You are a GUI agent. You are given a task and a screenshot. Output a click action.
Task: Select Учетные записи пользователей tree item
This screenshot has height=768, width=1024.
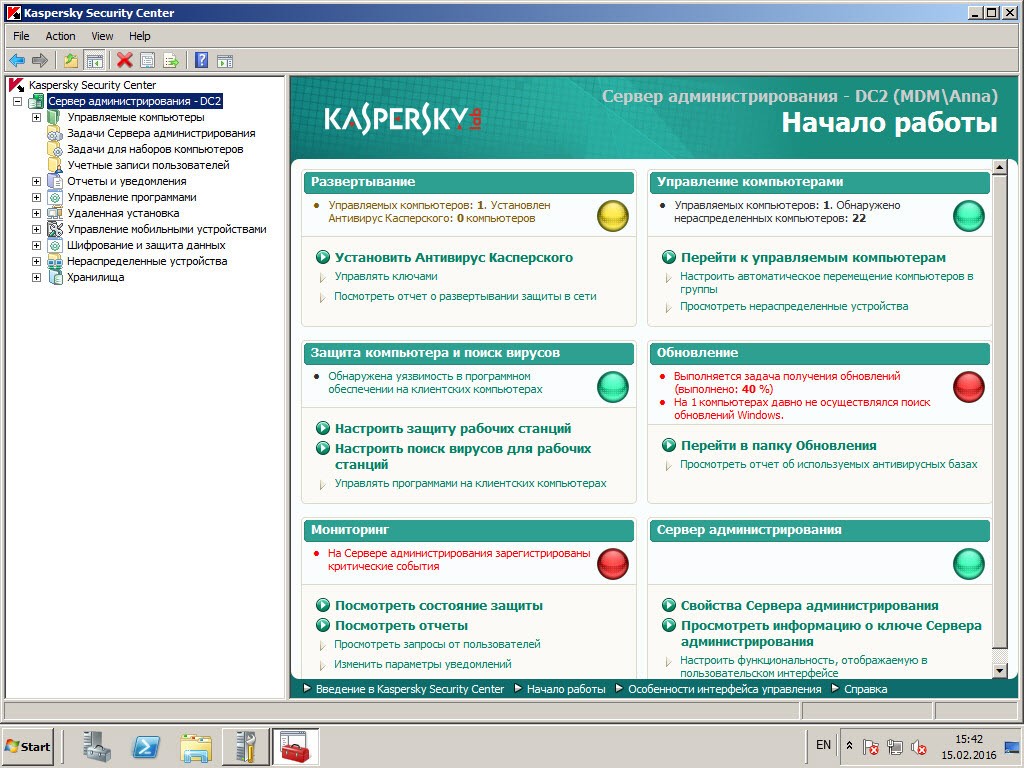pos(148,165)
